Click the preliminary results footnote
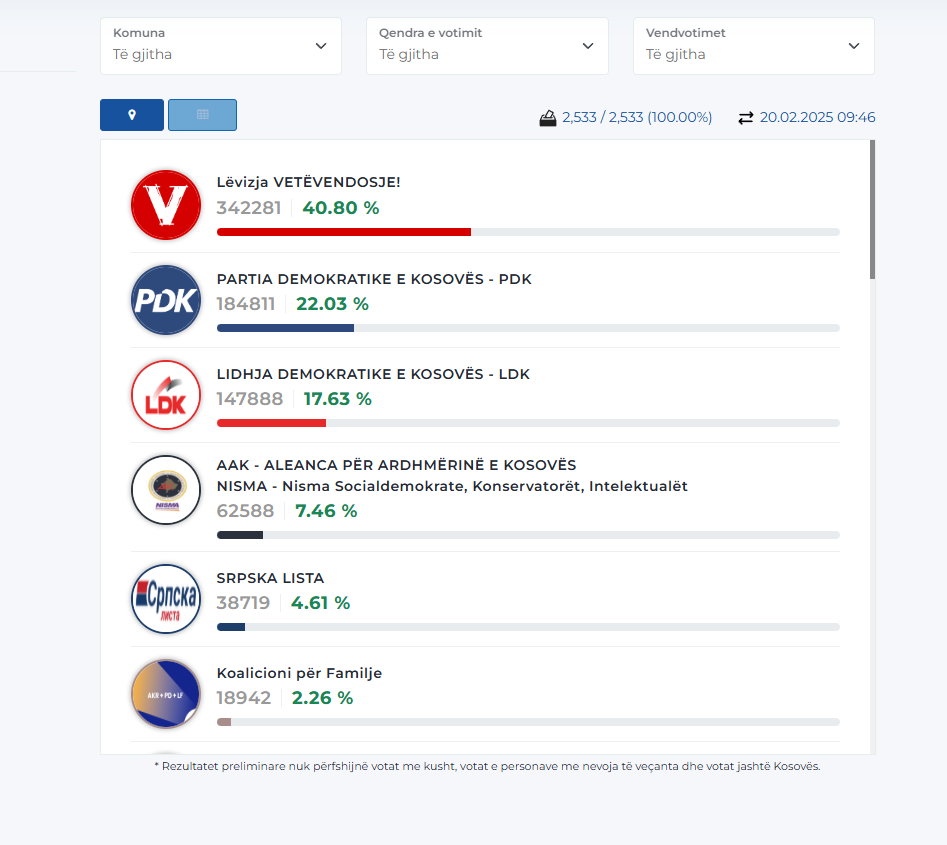The width and height of the screenshot is (947, 845). 487,766
